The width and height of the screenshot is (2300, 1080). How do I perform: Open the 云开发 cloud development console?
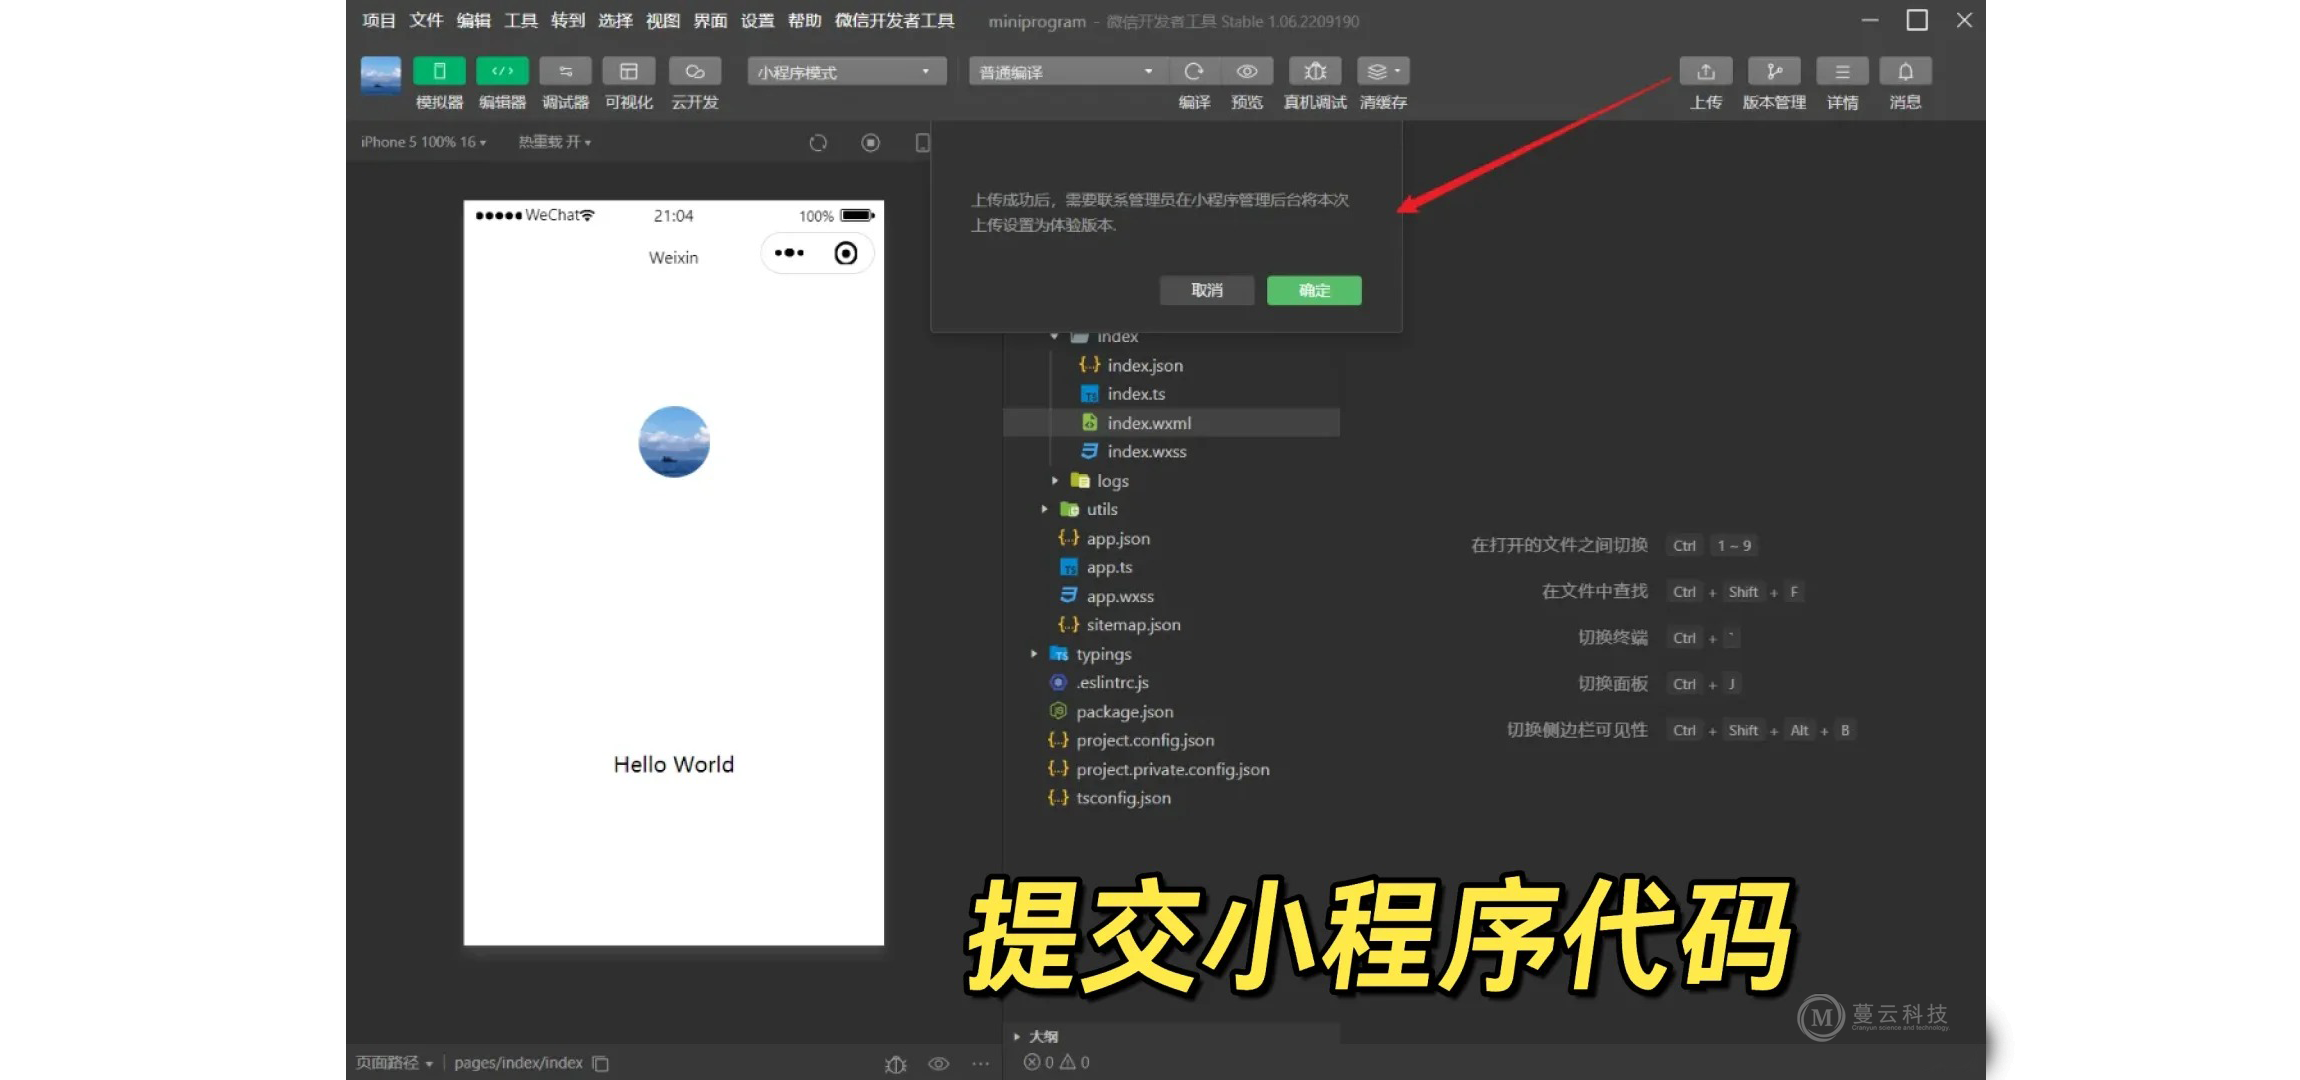695,71
